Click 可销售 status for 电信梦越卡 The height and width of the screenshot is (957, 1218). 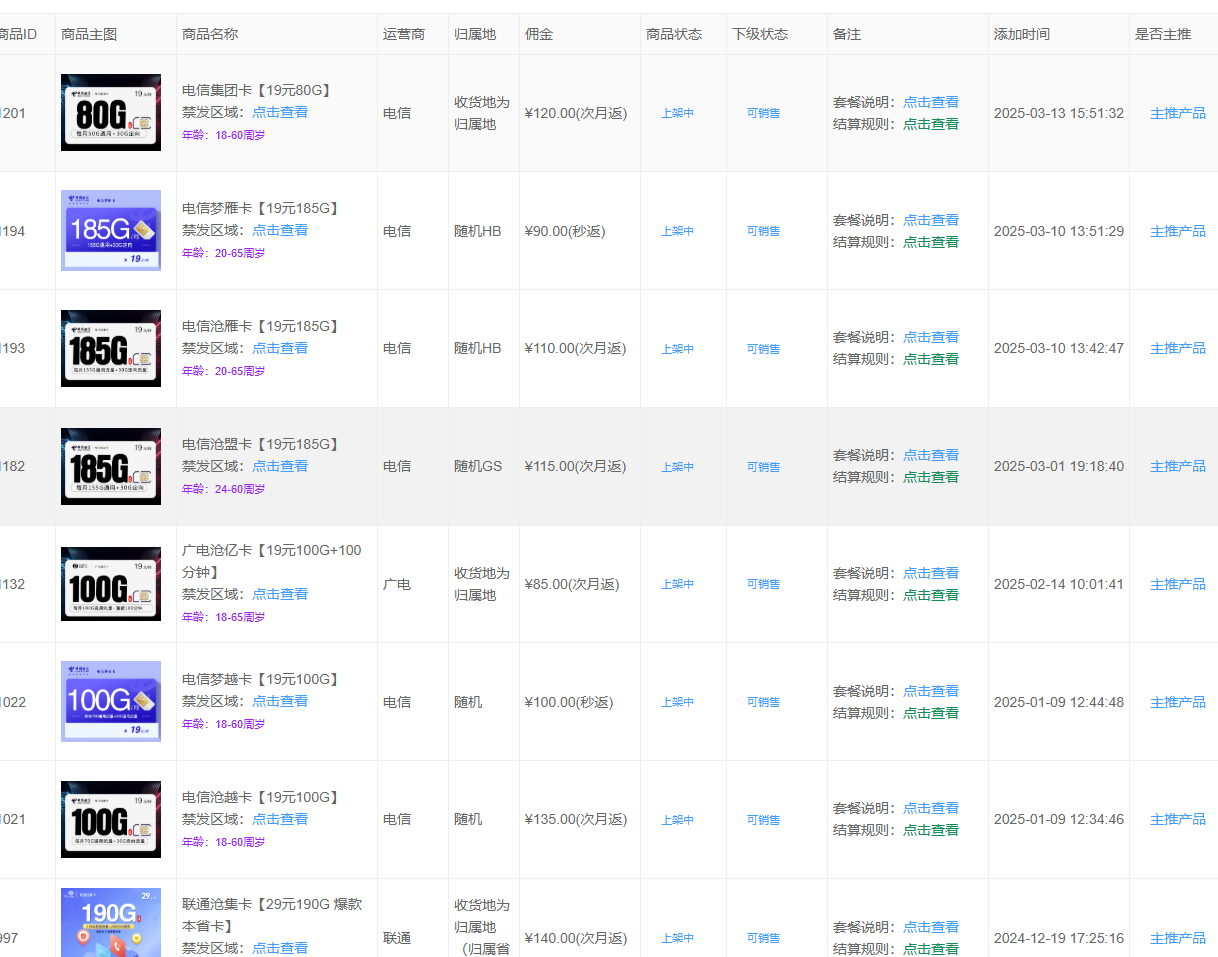click(764, 702)
